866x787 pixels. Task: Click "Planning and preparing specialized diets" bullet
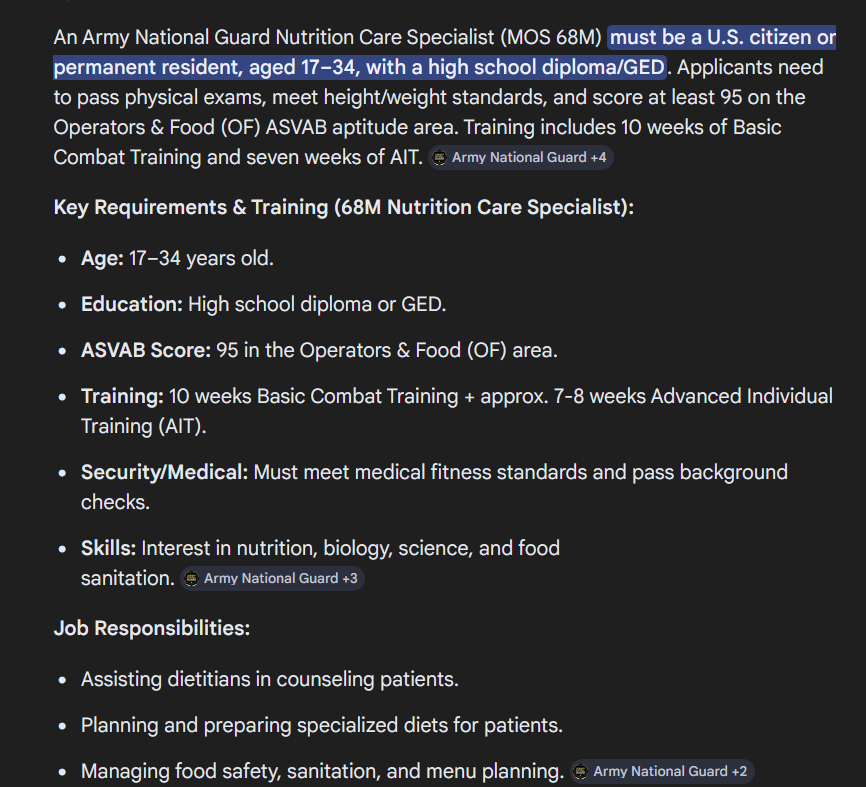(321, 725)
